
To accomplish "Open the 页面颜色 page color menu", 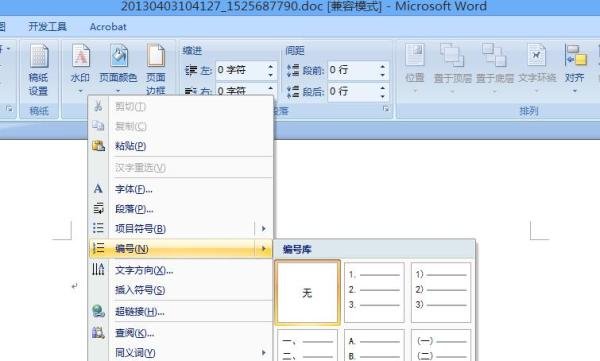I will tap(119, 68).
